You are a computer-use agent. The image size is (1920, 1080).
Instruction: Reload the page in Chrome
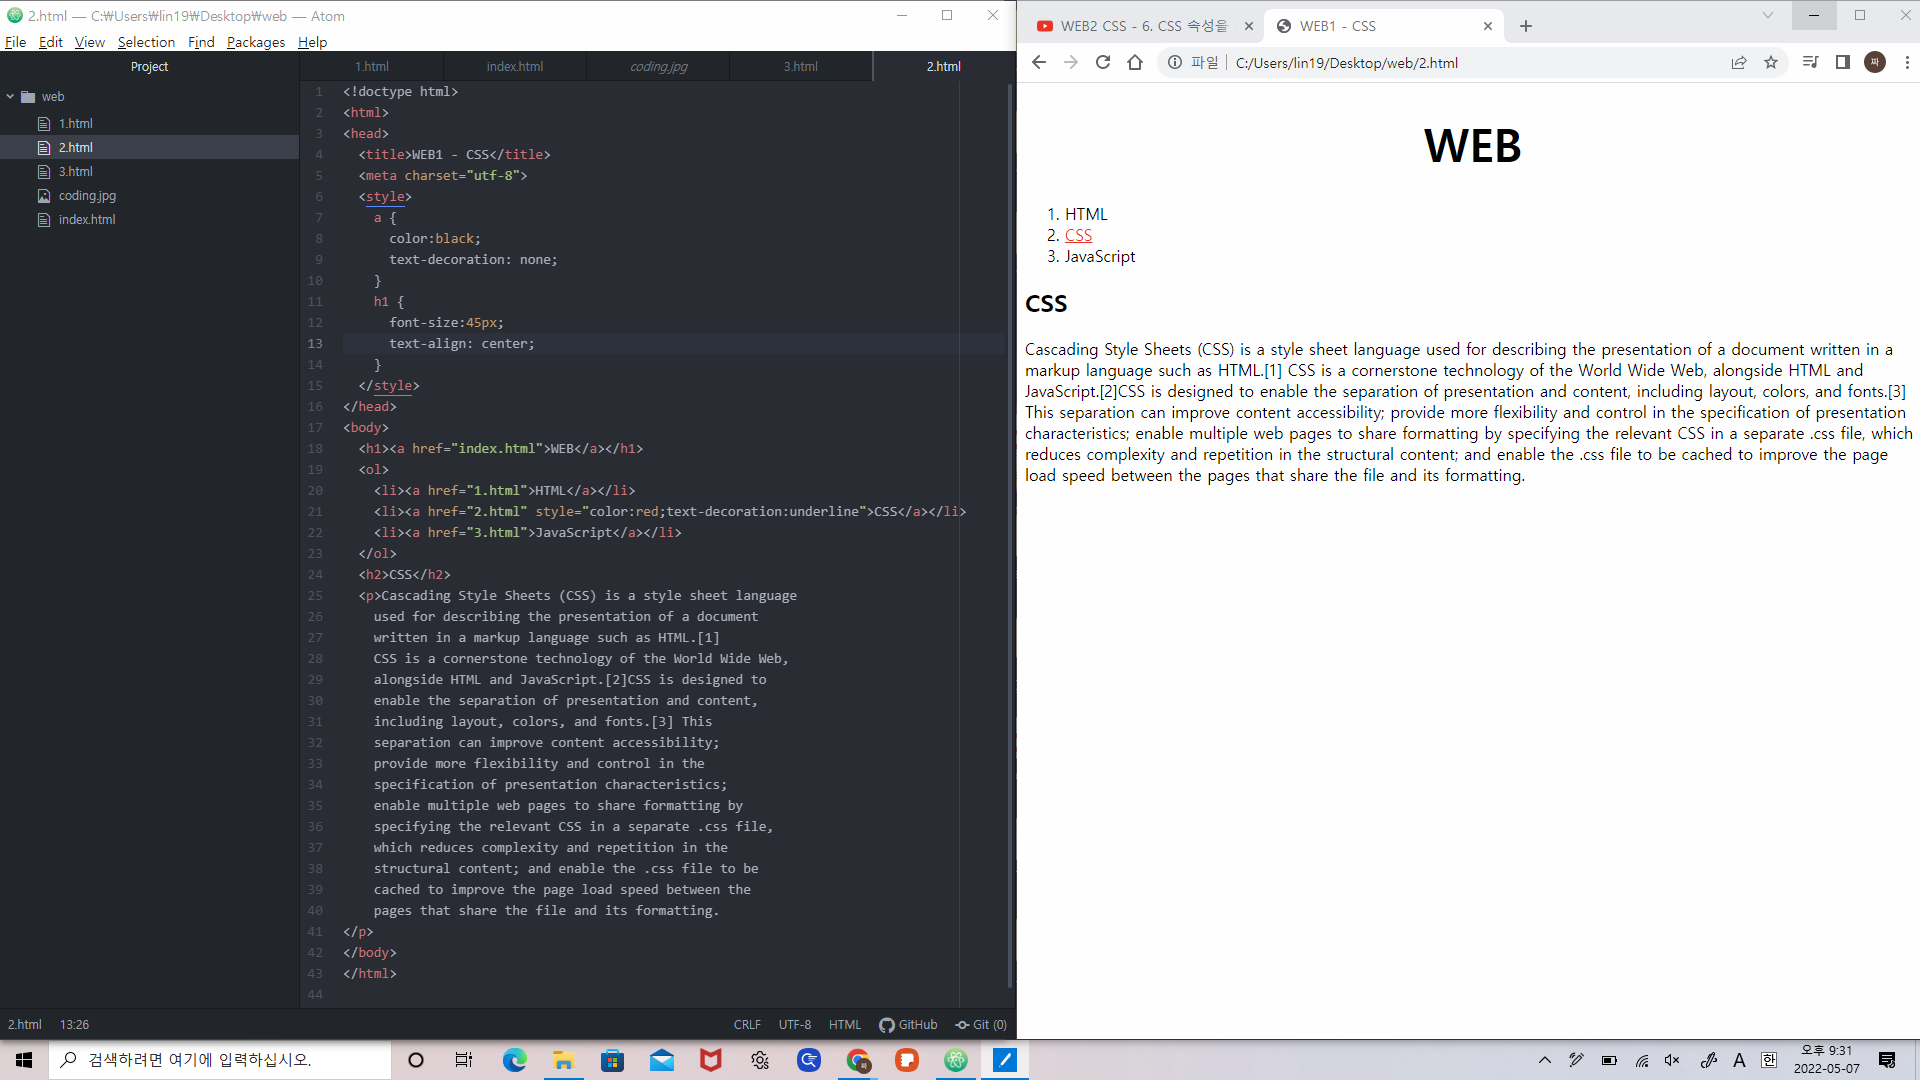coord(1102,62)
